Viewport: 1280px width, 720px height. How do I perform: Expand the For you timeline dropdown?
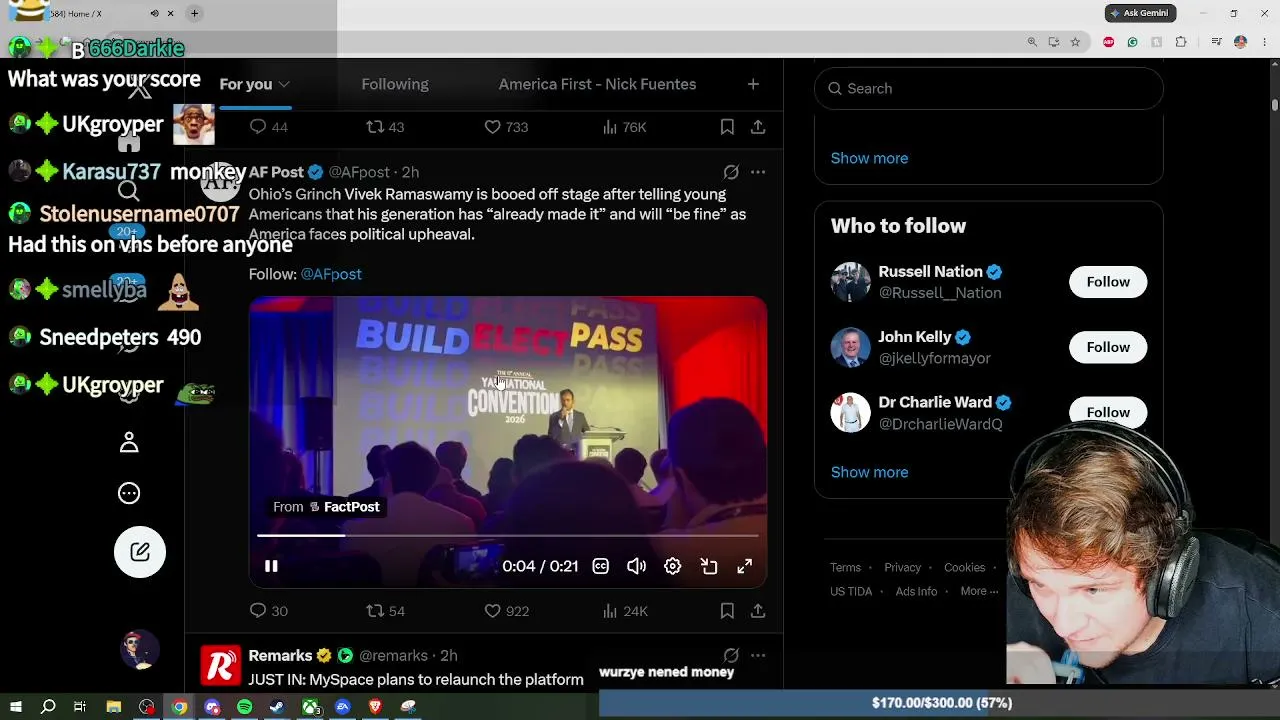tap(284, 85)
